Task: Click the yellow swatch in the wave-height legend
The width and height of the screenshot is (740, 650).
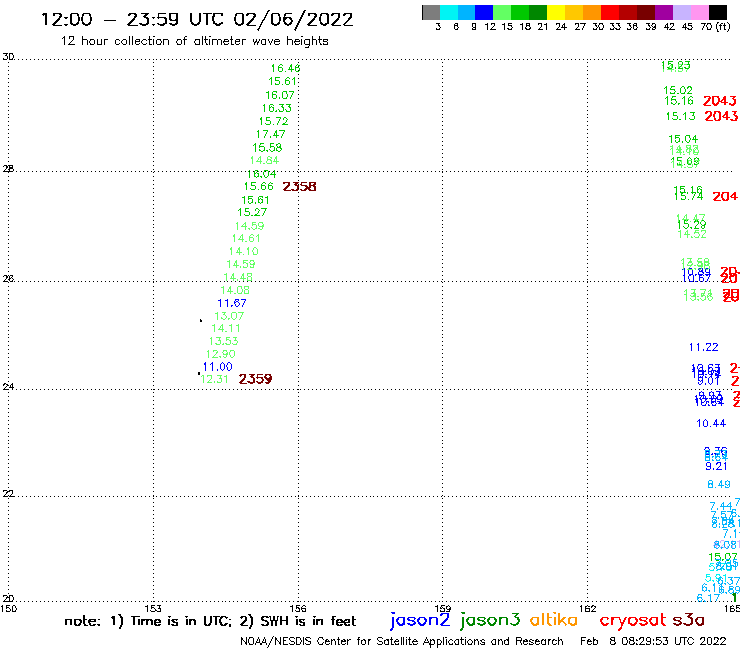Action: [x=556, y=12]
